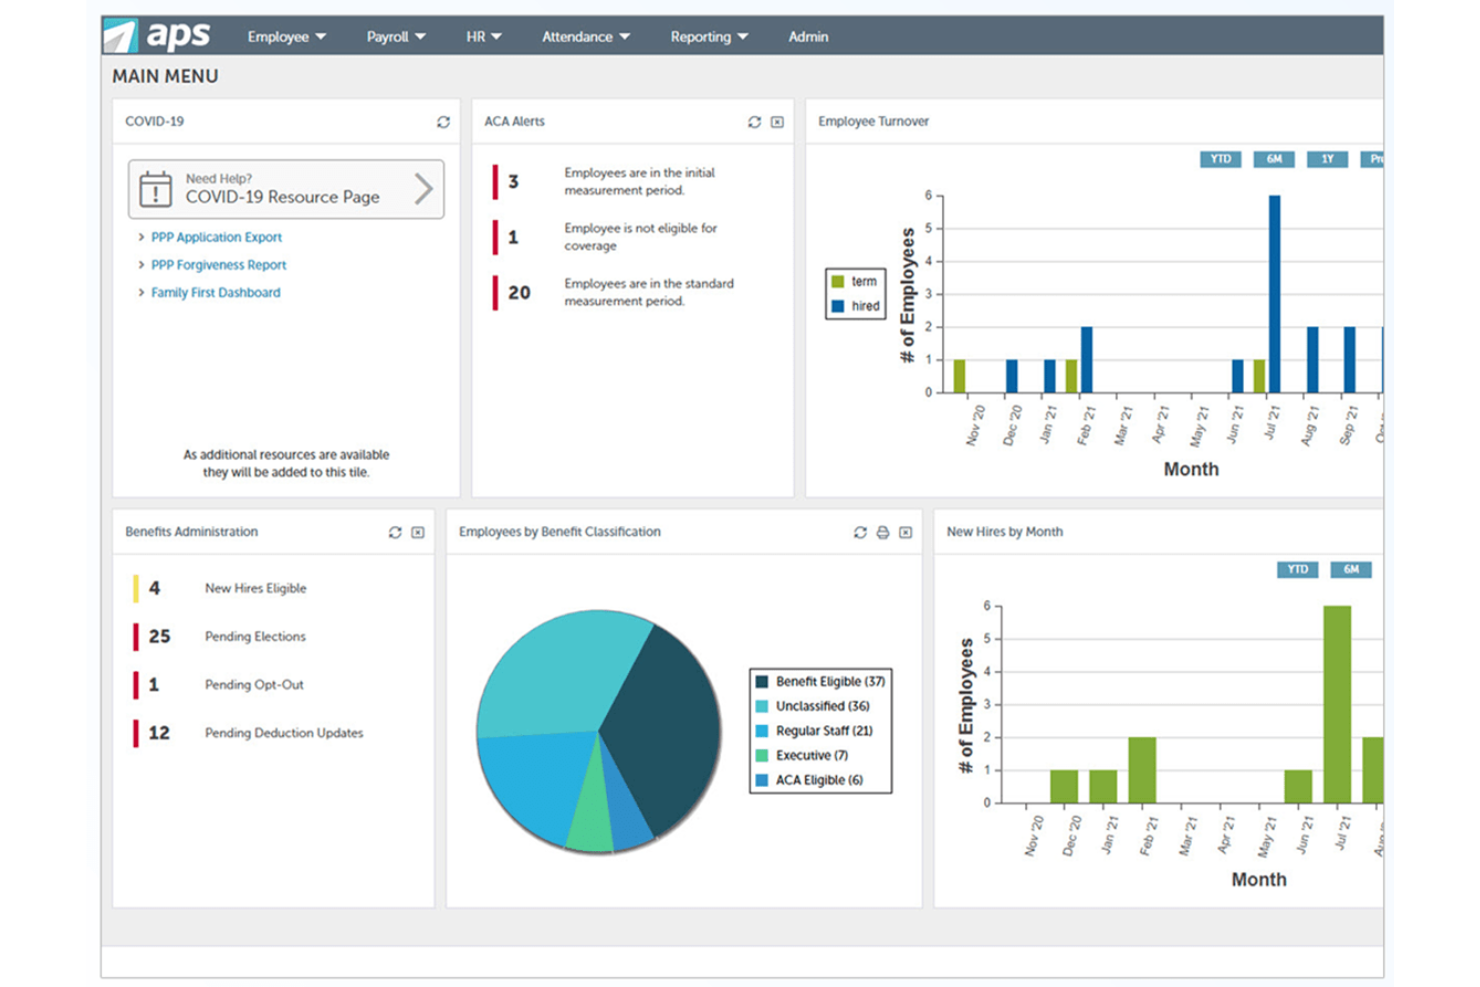
Task: Click the Executive color swatch in pie legend
Action: 762,755
